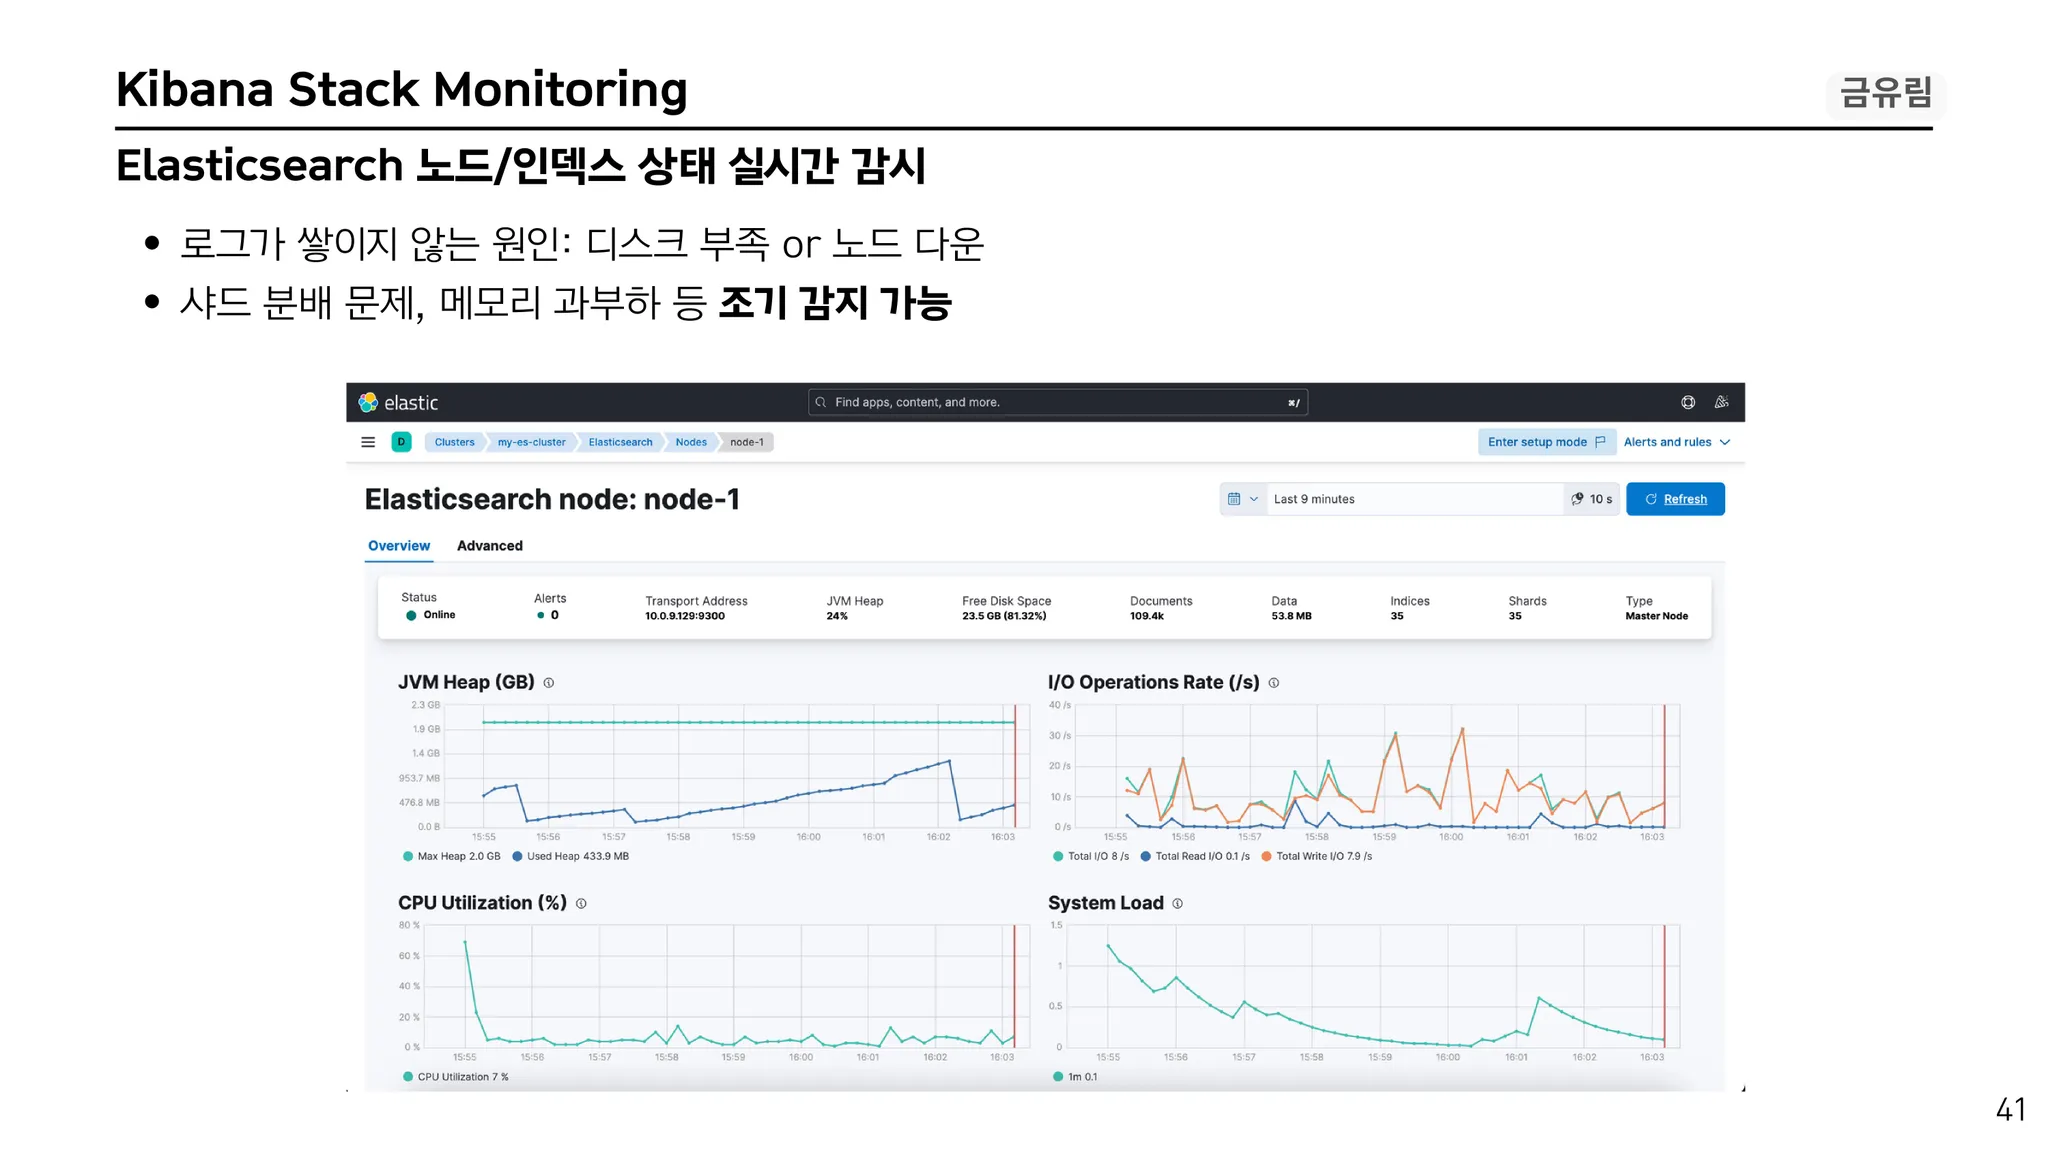Open the date quick menu chevron

coord(1254,499)
